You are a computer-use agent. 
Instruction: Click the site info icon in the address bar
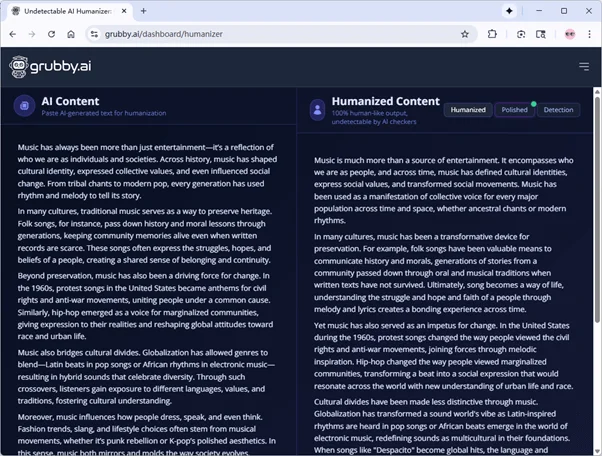point(94,33)
